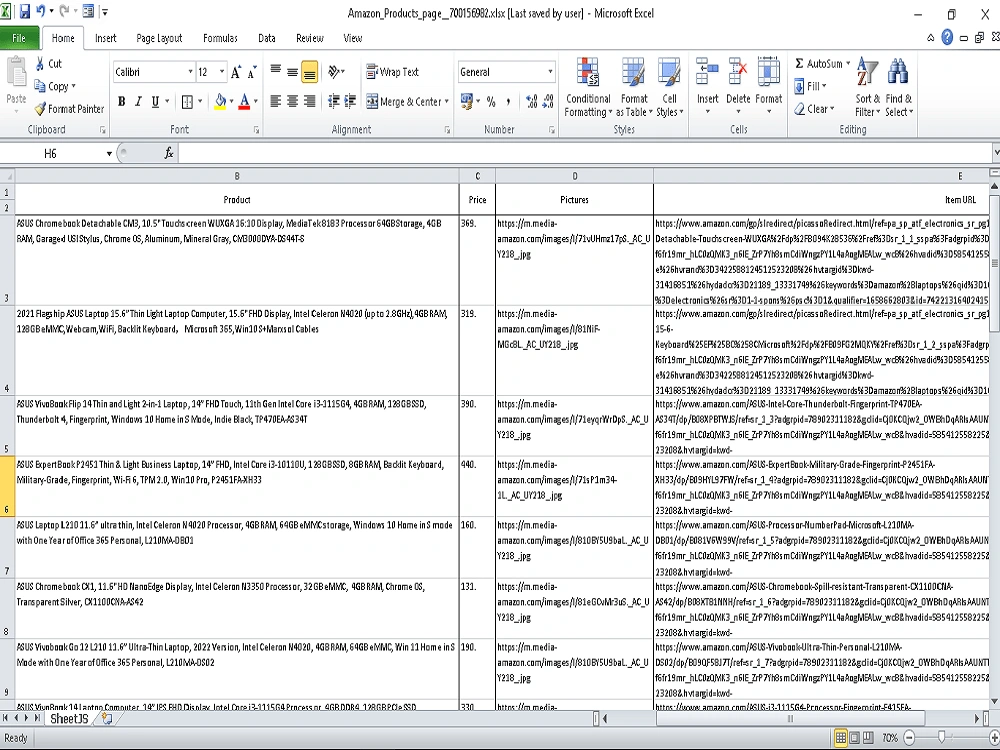This screenshot has height=750, width=1000.
Task: Undo the last action from the quick access toolbar
Action: pyautogui.click(x=41, y=11)
